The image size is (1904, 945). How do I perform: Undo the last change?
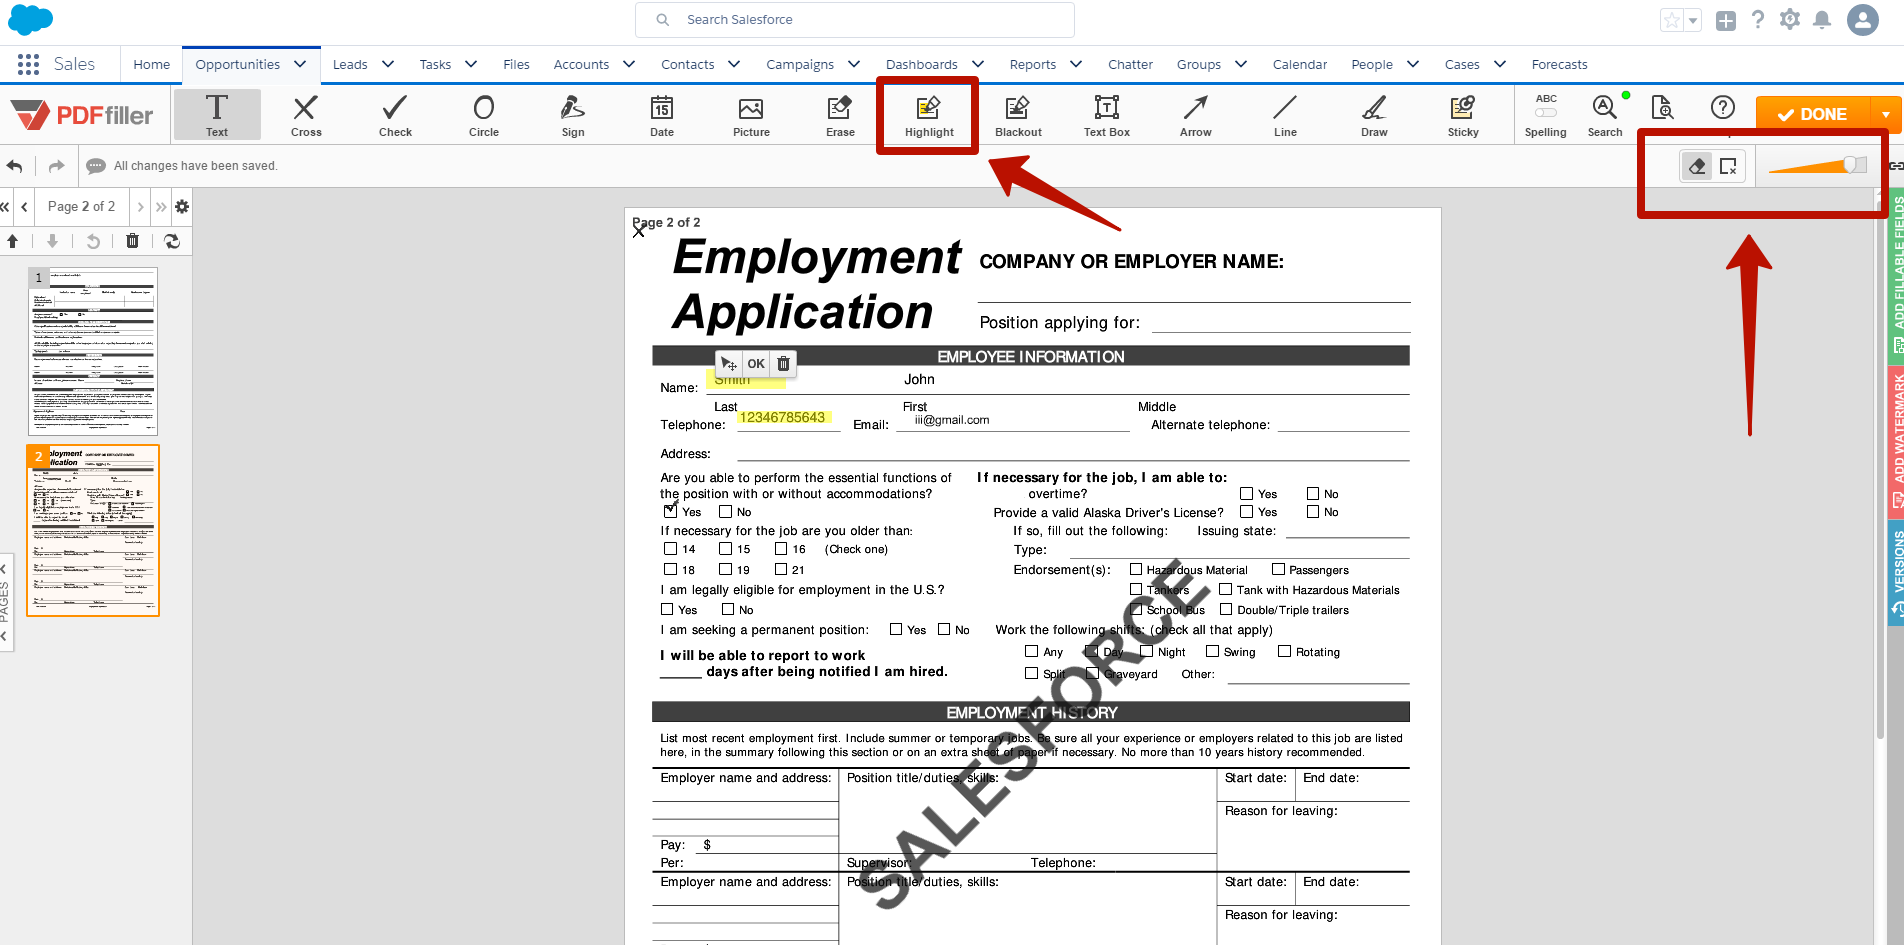(15, 166)
